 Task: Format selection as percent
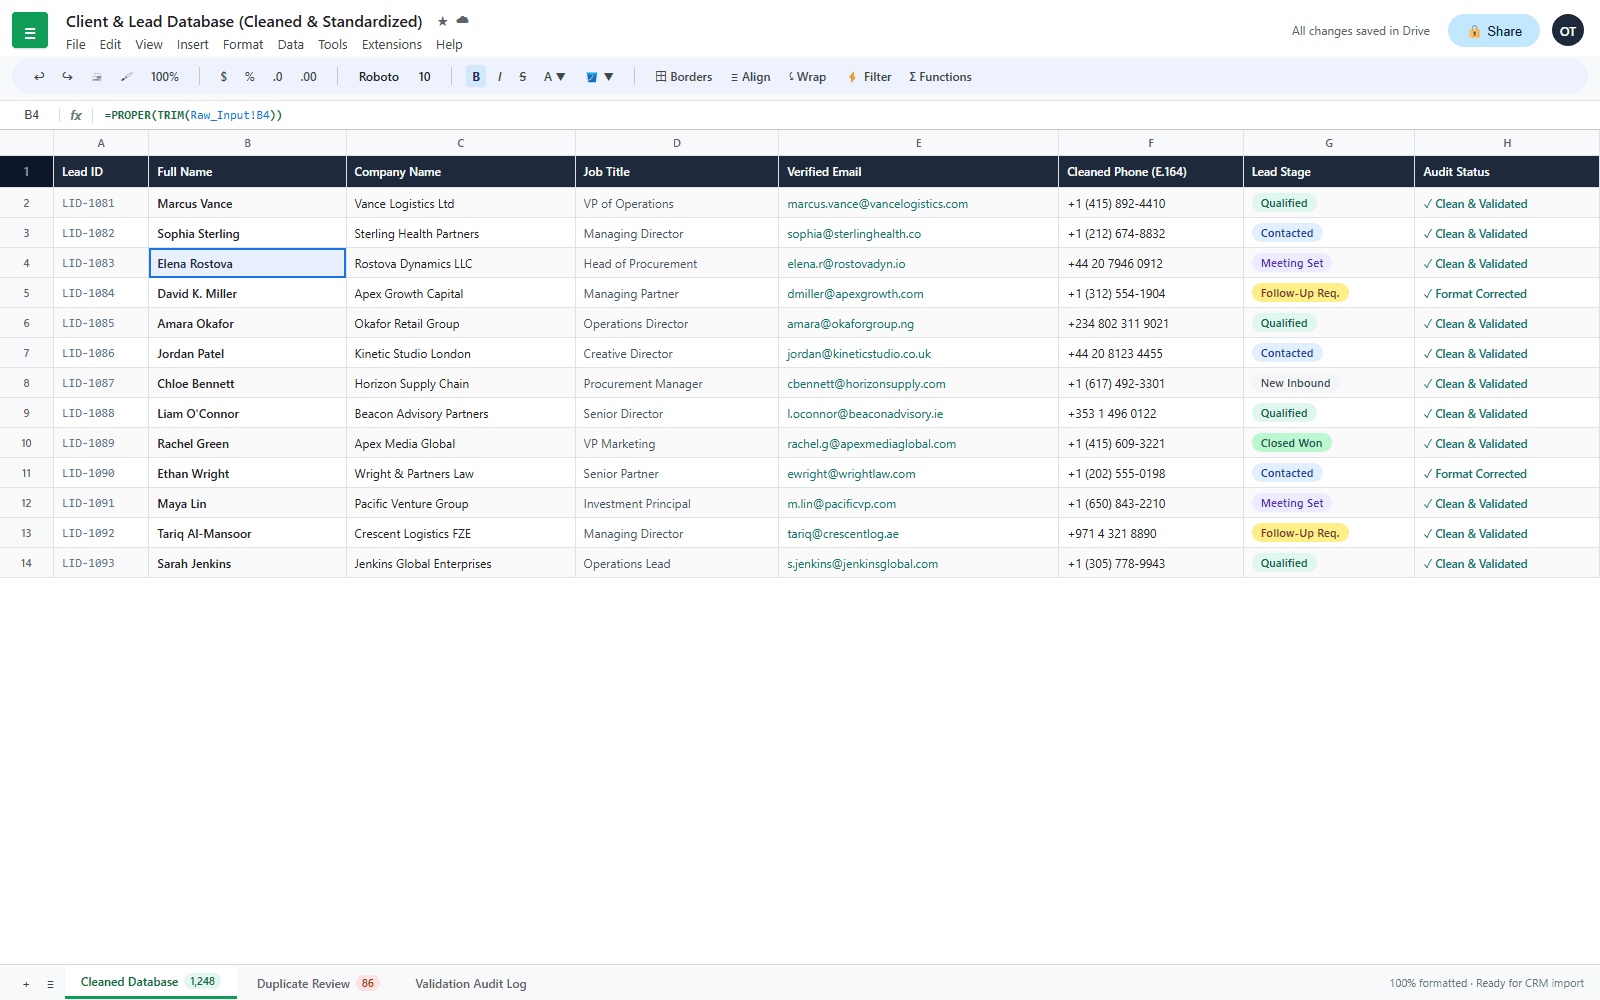tap(250, 77)
